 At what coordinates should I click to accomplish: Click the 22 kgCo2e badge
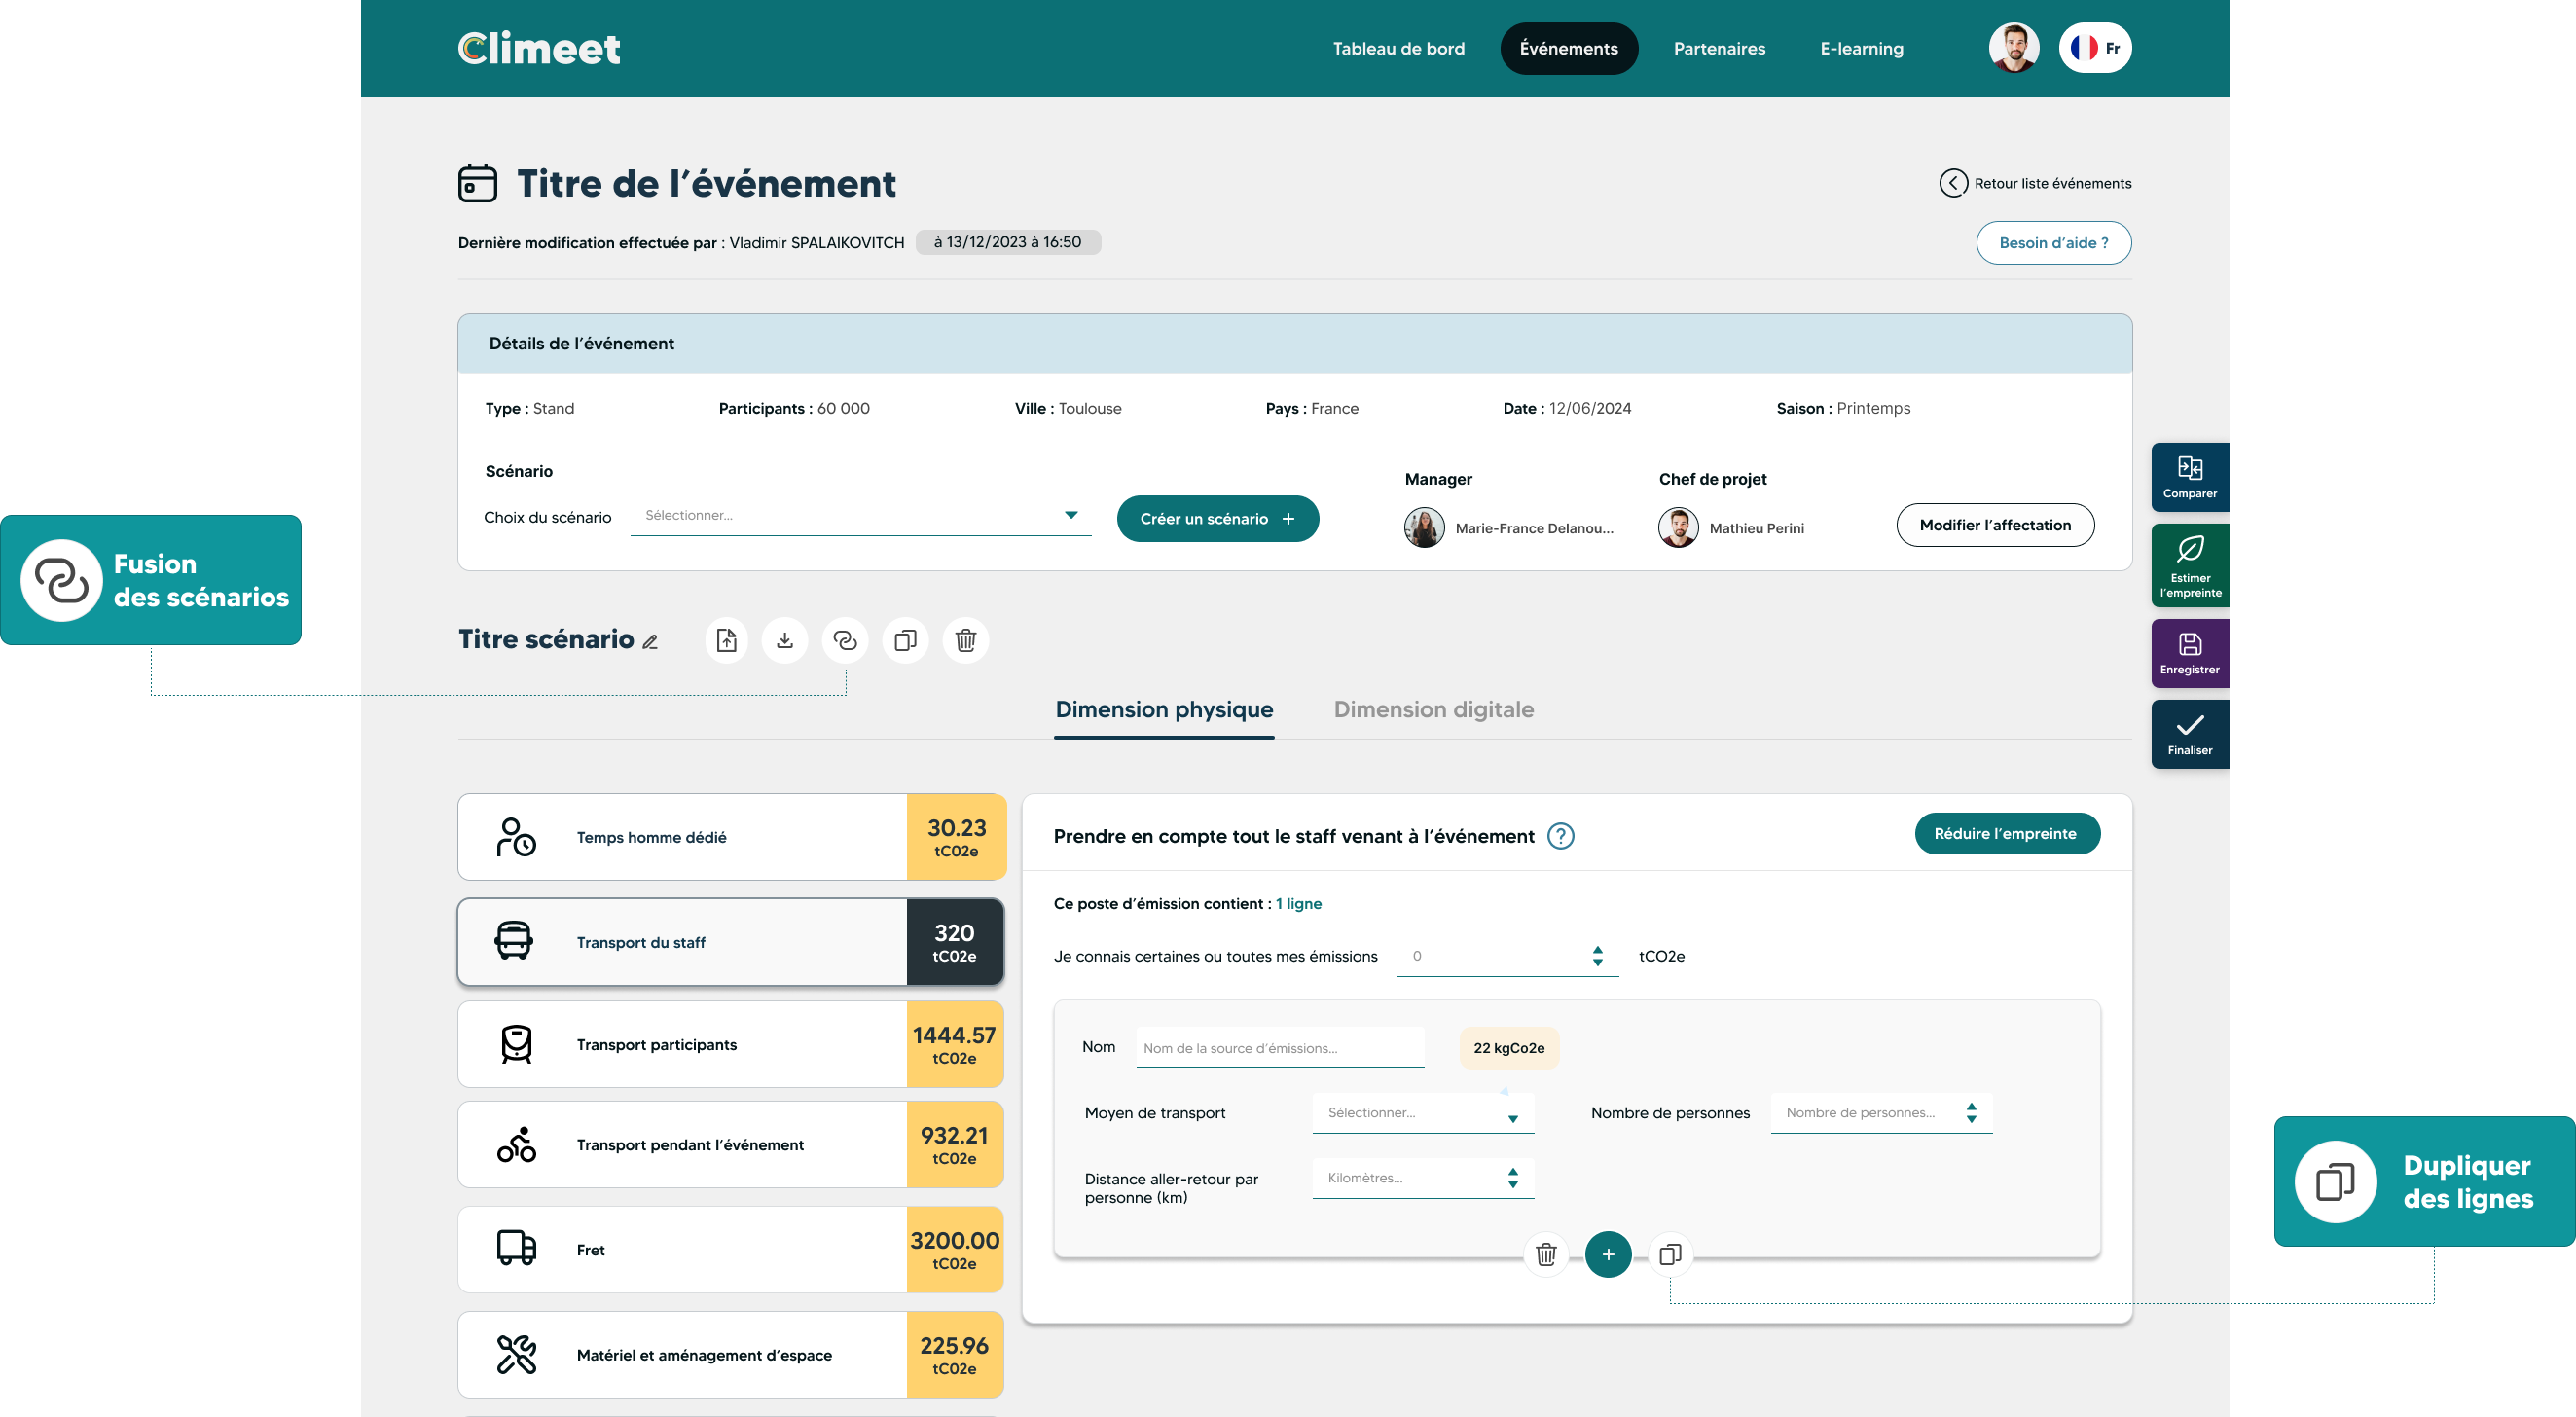coord(1508,1048)
